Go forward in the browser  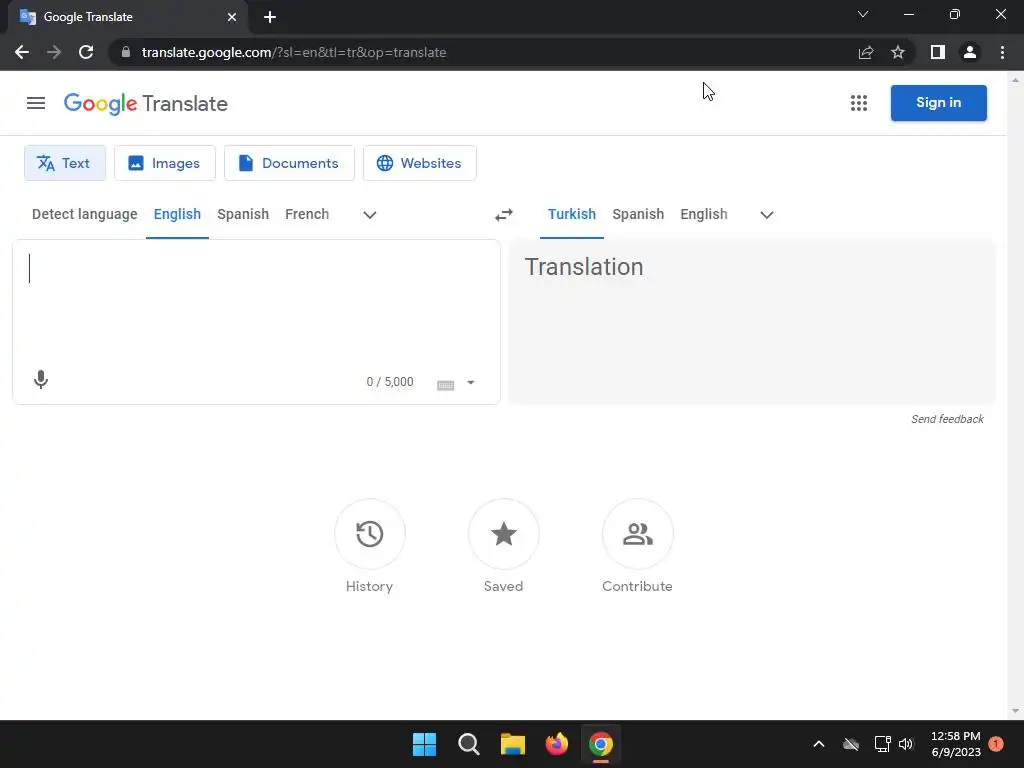coord(54,52)
